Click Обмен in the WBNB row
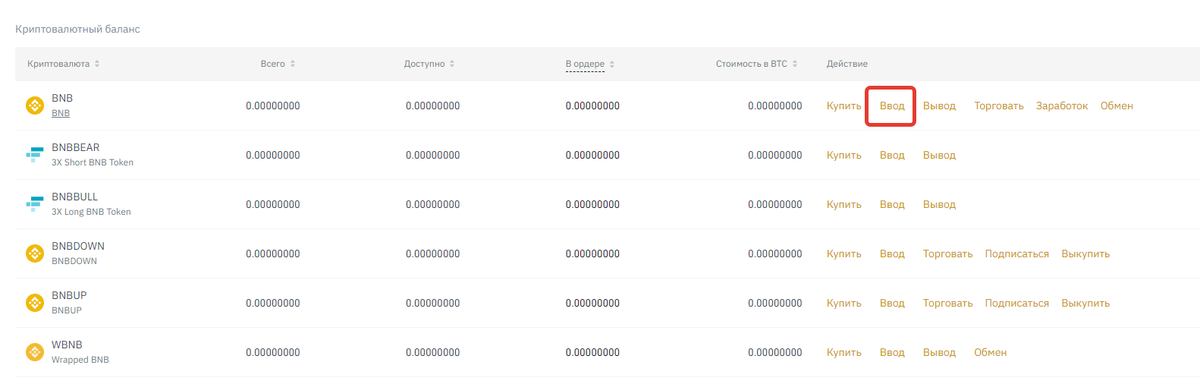Viewport: 1200px width, 384px height. coord(990,352)
